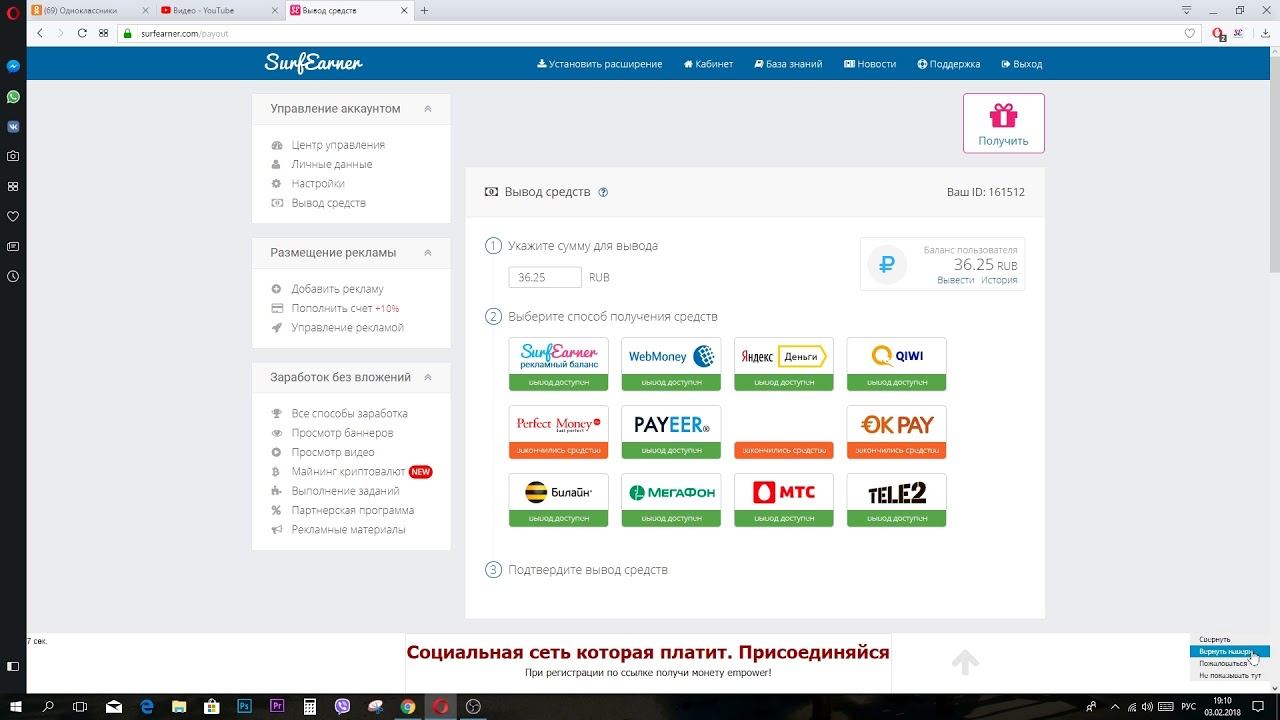Click Пополнить счет +10% link
Image resolution: width=1280 pixels, height=720 pixels.
[x=345, y=308]
